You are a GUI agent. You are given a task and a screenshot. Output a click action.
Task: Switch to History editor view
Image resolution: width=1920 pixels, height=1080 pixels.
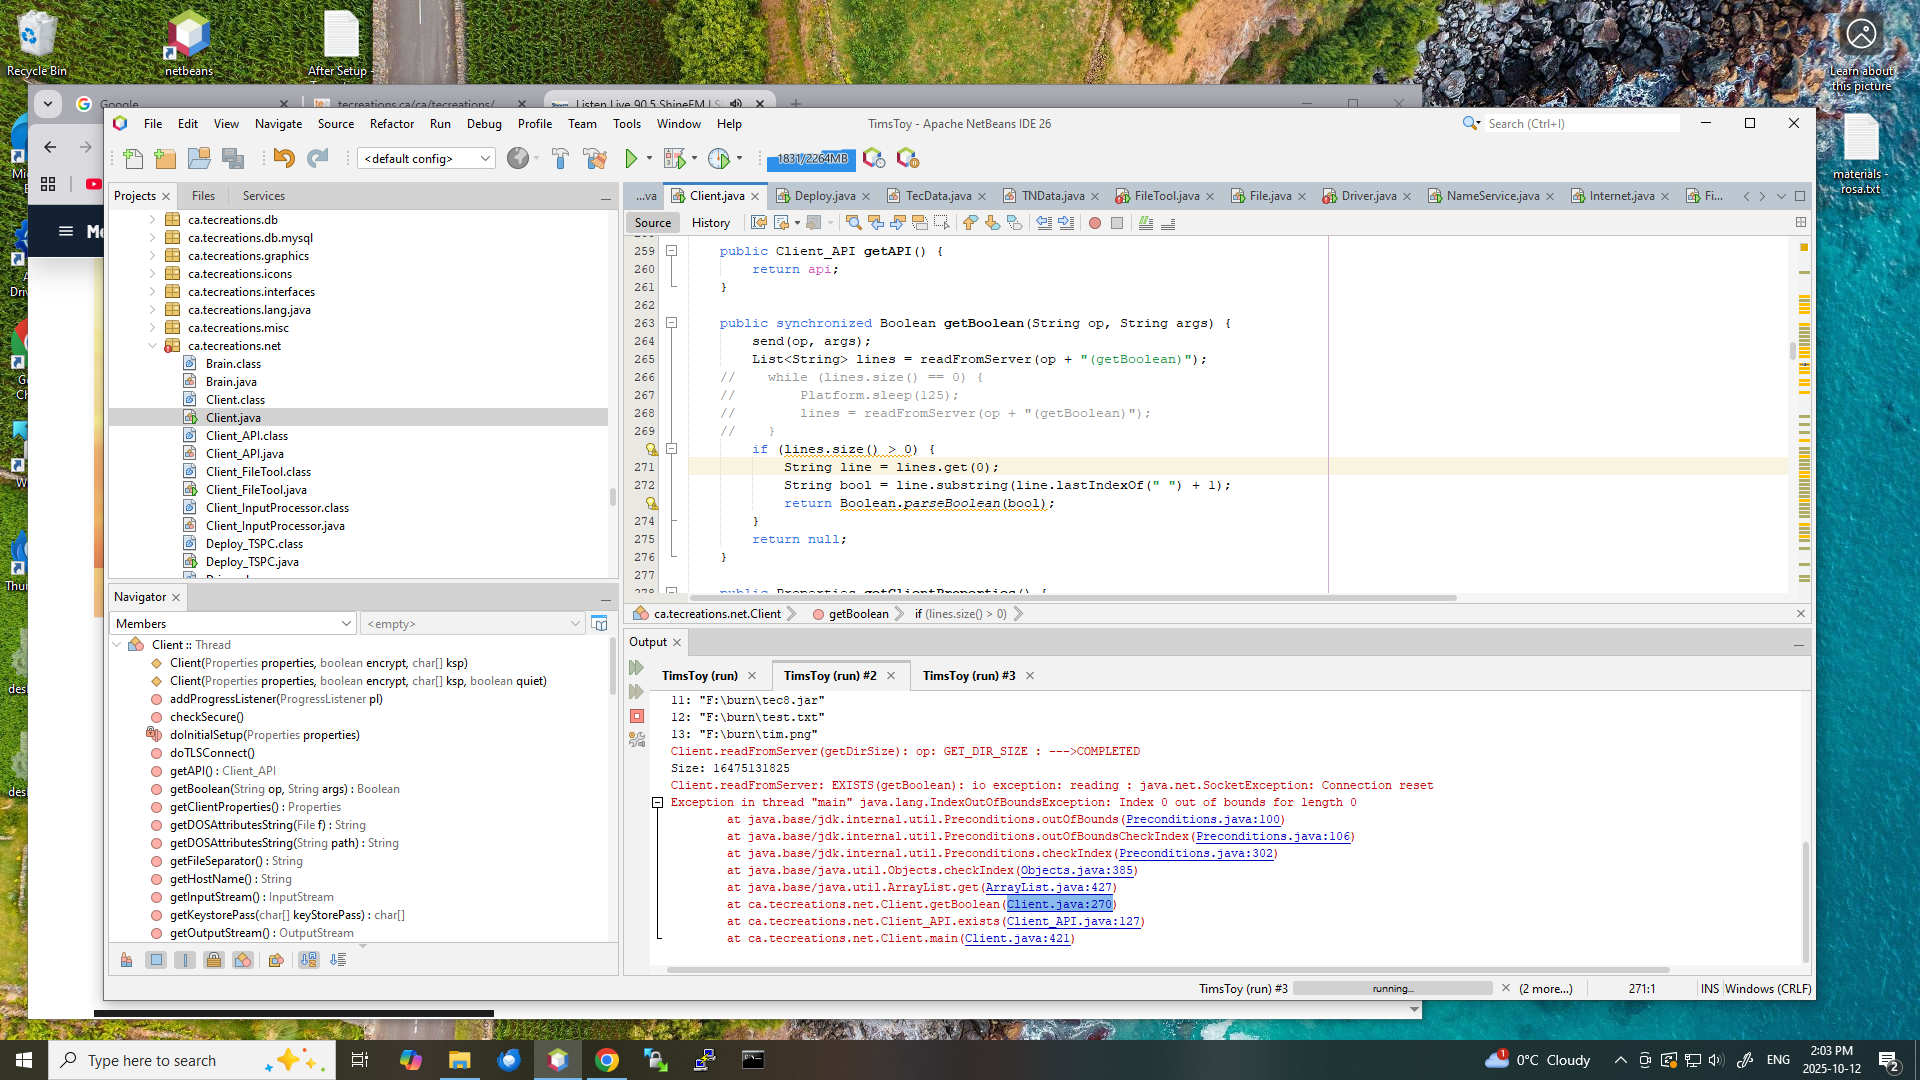pyautogui.click(x=710, y=223)
